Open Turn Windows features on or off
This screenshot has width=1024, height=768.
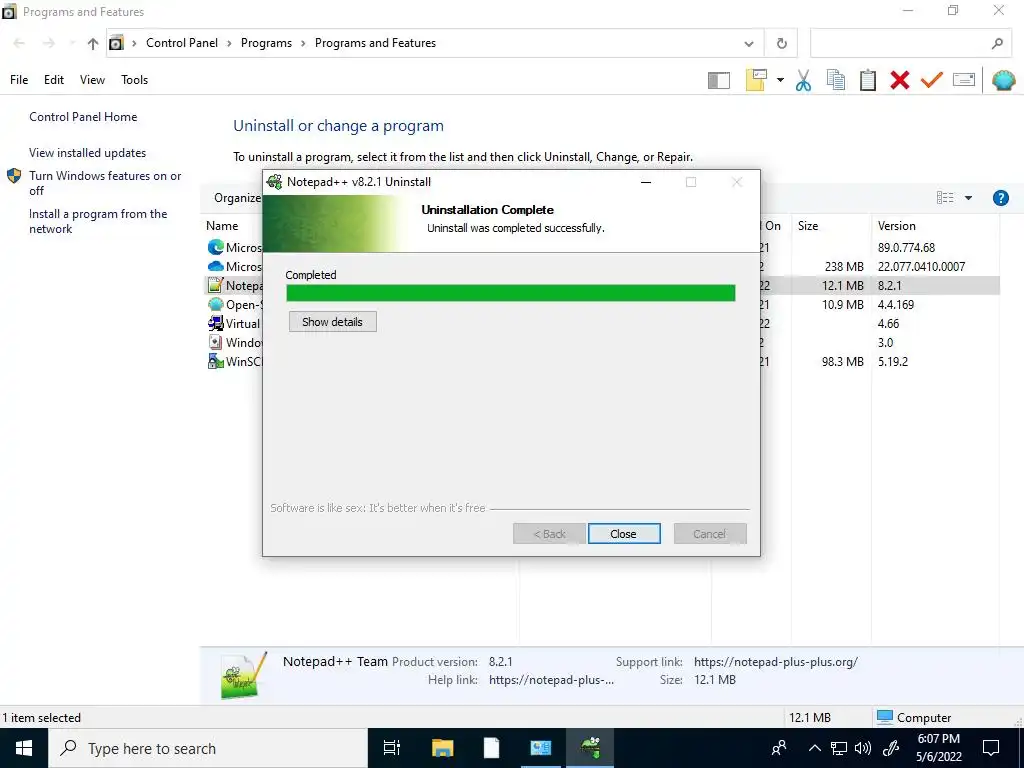(105, 183)
